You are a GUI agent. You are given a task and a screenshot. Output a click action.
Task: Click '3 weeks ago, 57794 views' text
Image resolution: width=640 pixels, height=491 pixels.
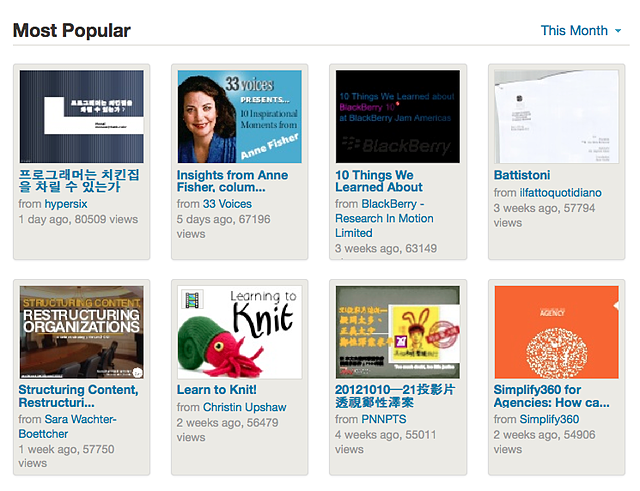[544, 216]
